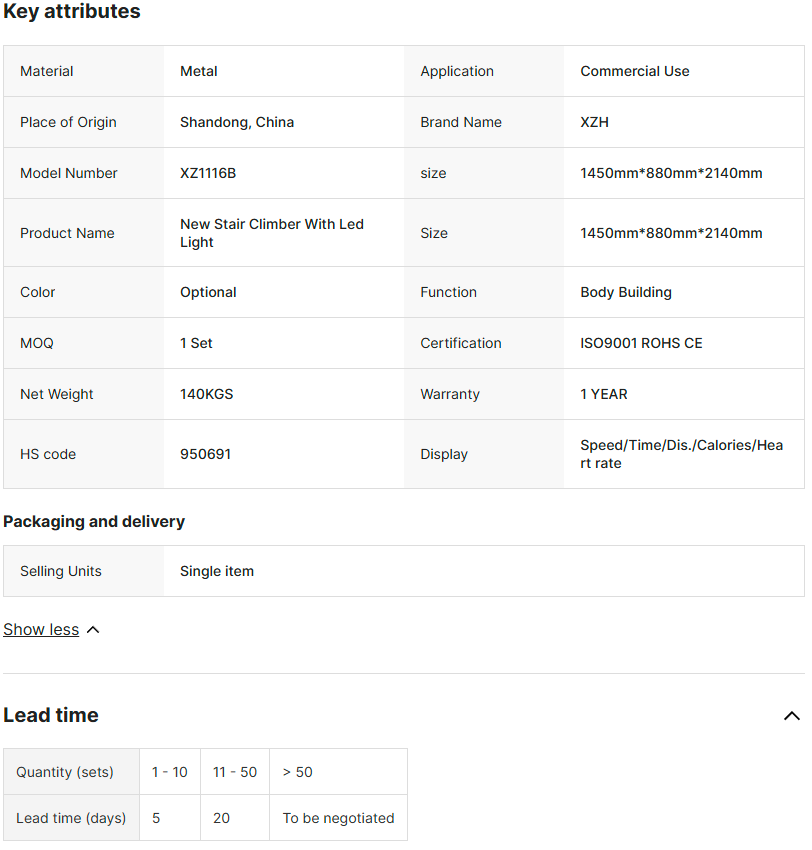Select the Warranty value 1 YEAR
Viewport: 812px width, 850px height.
click(x=604, y=394)
